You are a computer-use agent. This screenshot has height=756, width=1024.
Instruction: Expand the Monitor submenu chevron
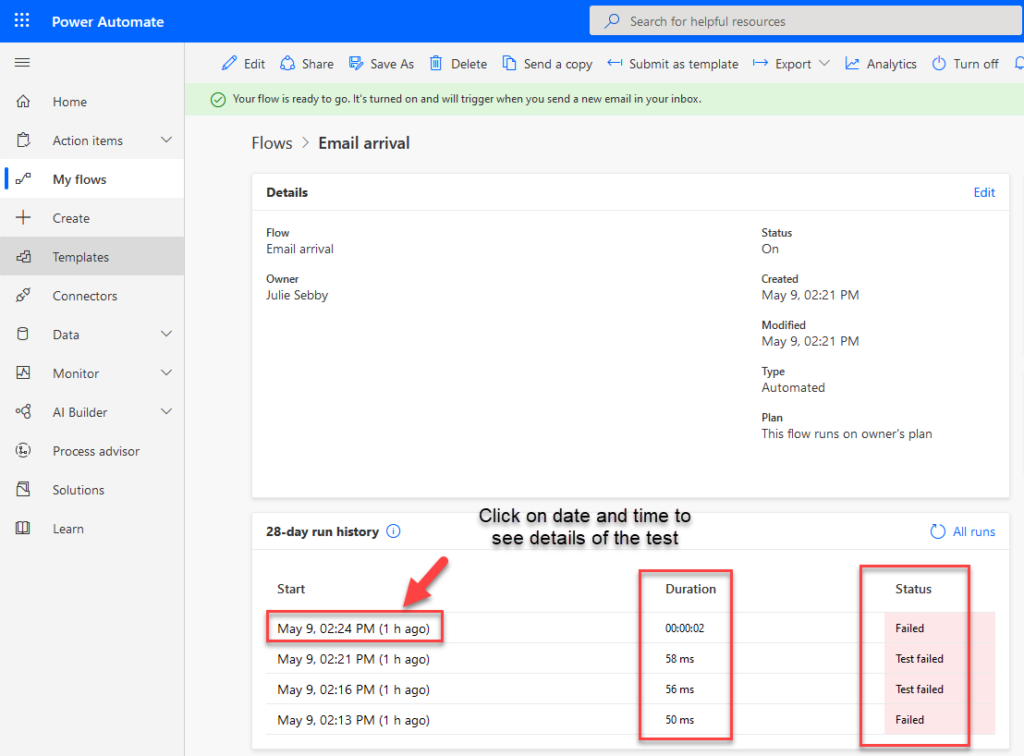[x=167, y=373]
